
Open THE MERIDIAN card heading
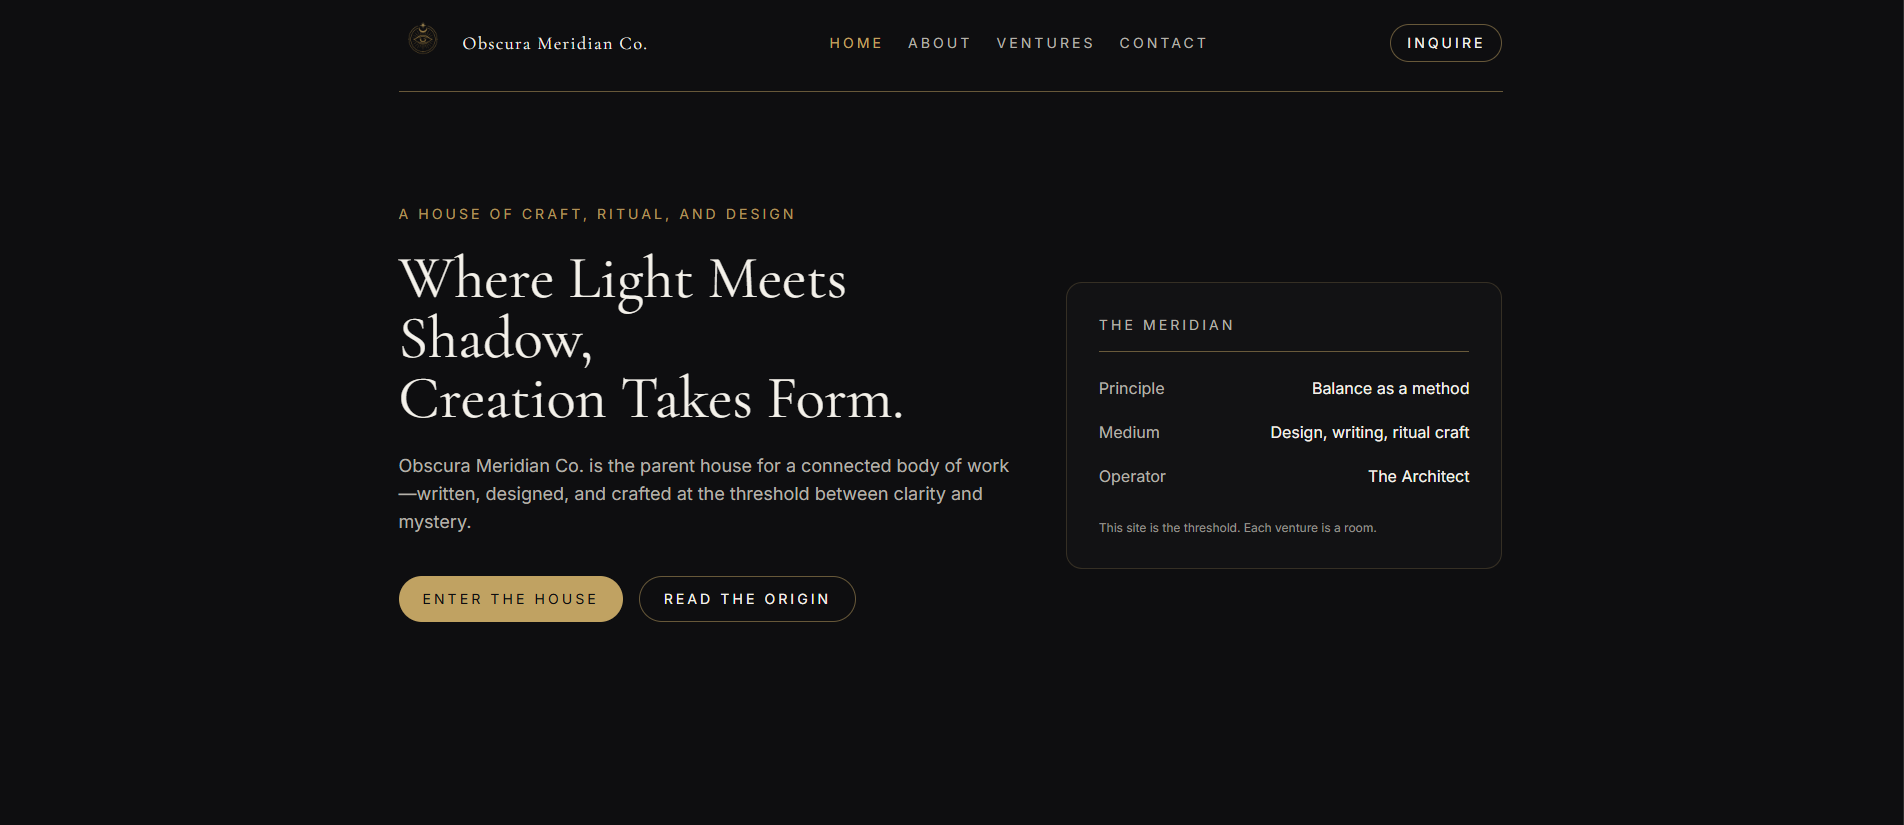click(1166, 324)
